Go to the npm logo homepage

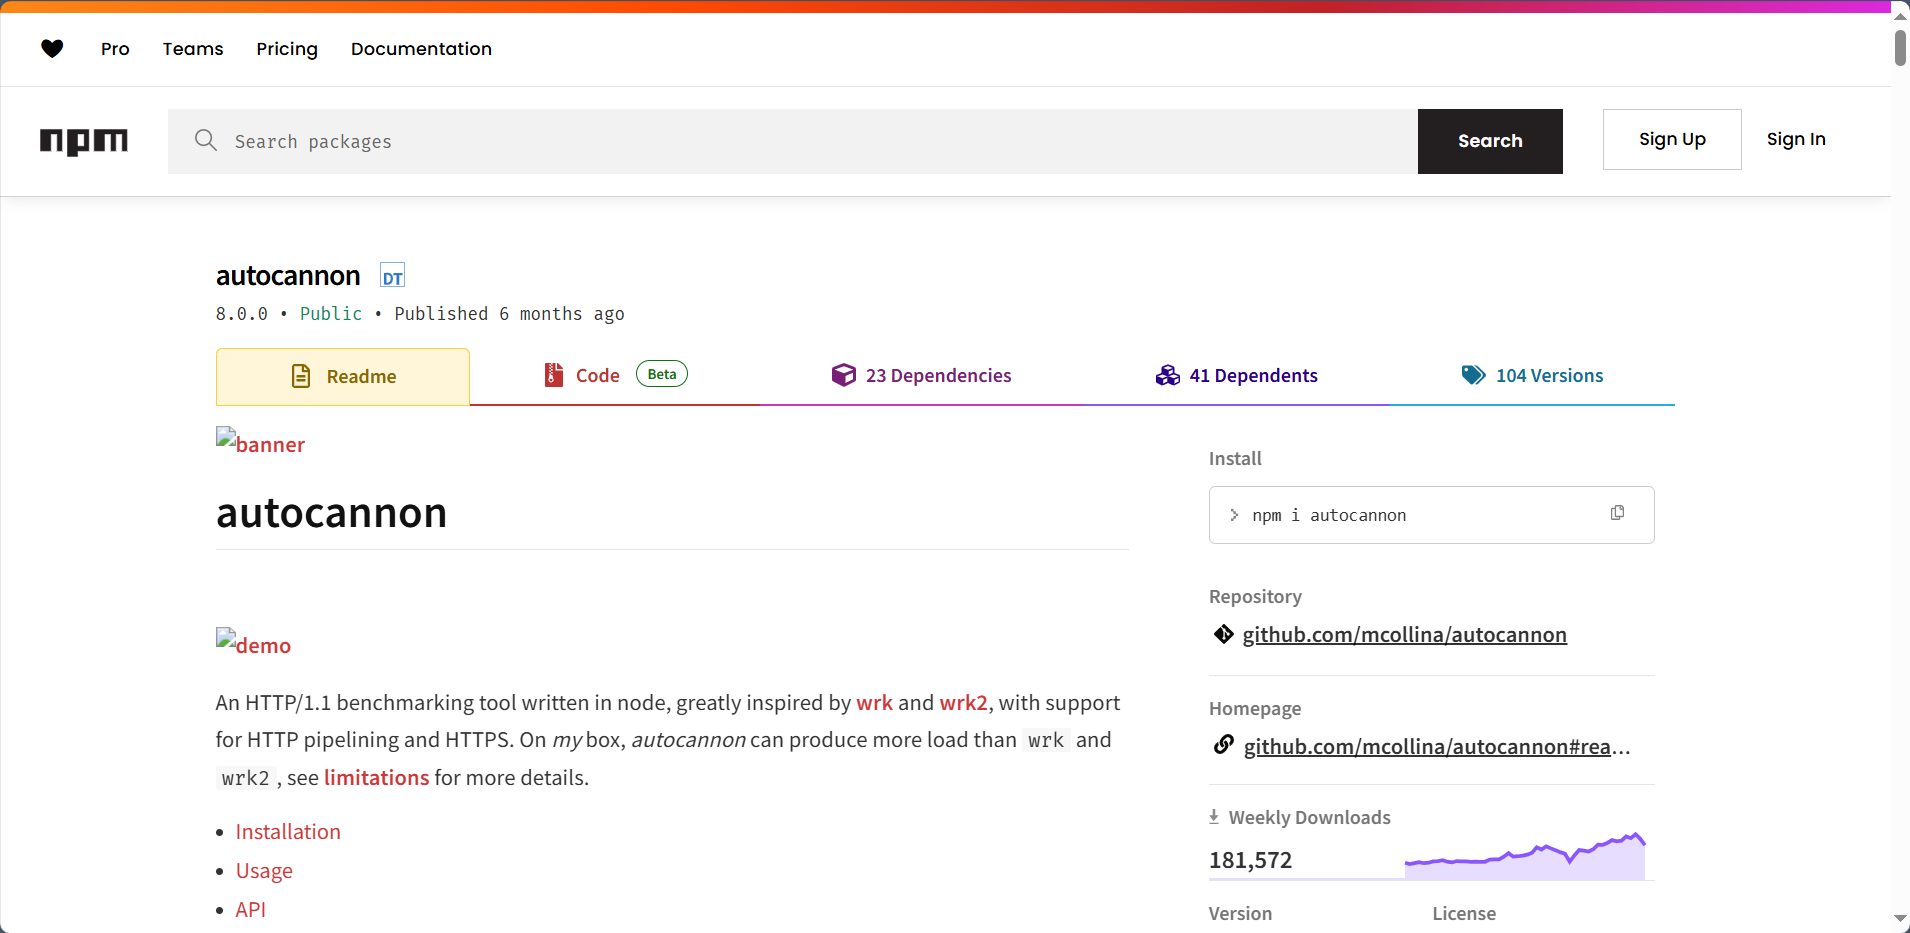coord(84,141)
